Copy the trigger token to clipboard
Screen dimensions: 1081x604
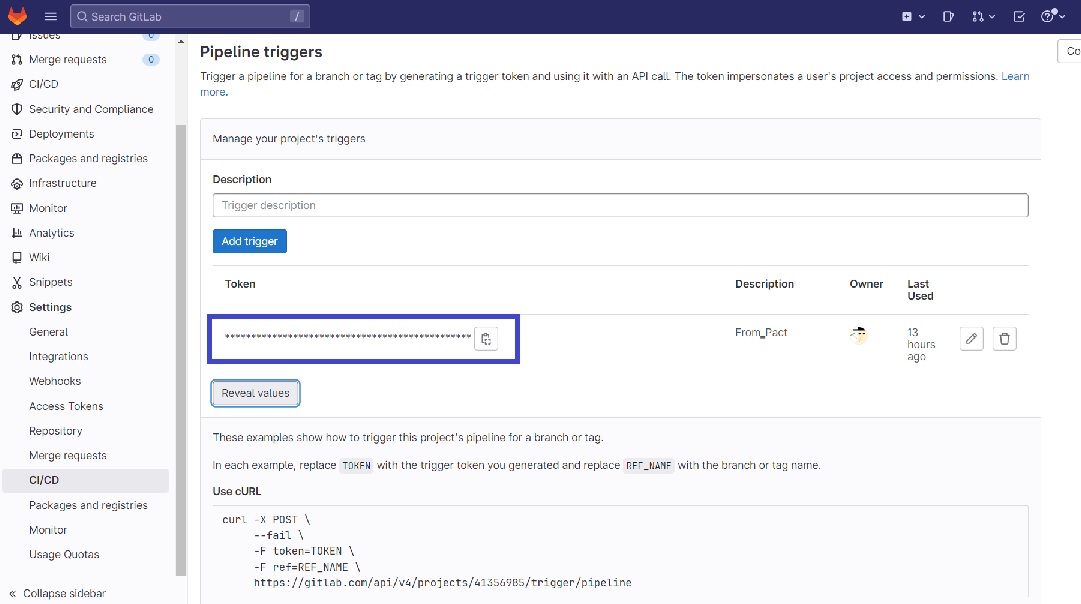coord(486,339)
